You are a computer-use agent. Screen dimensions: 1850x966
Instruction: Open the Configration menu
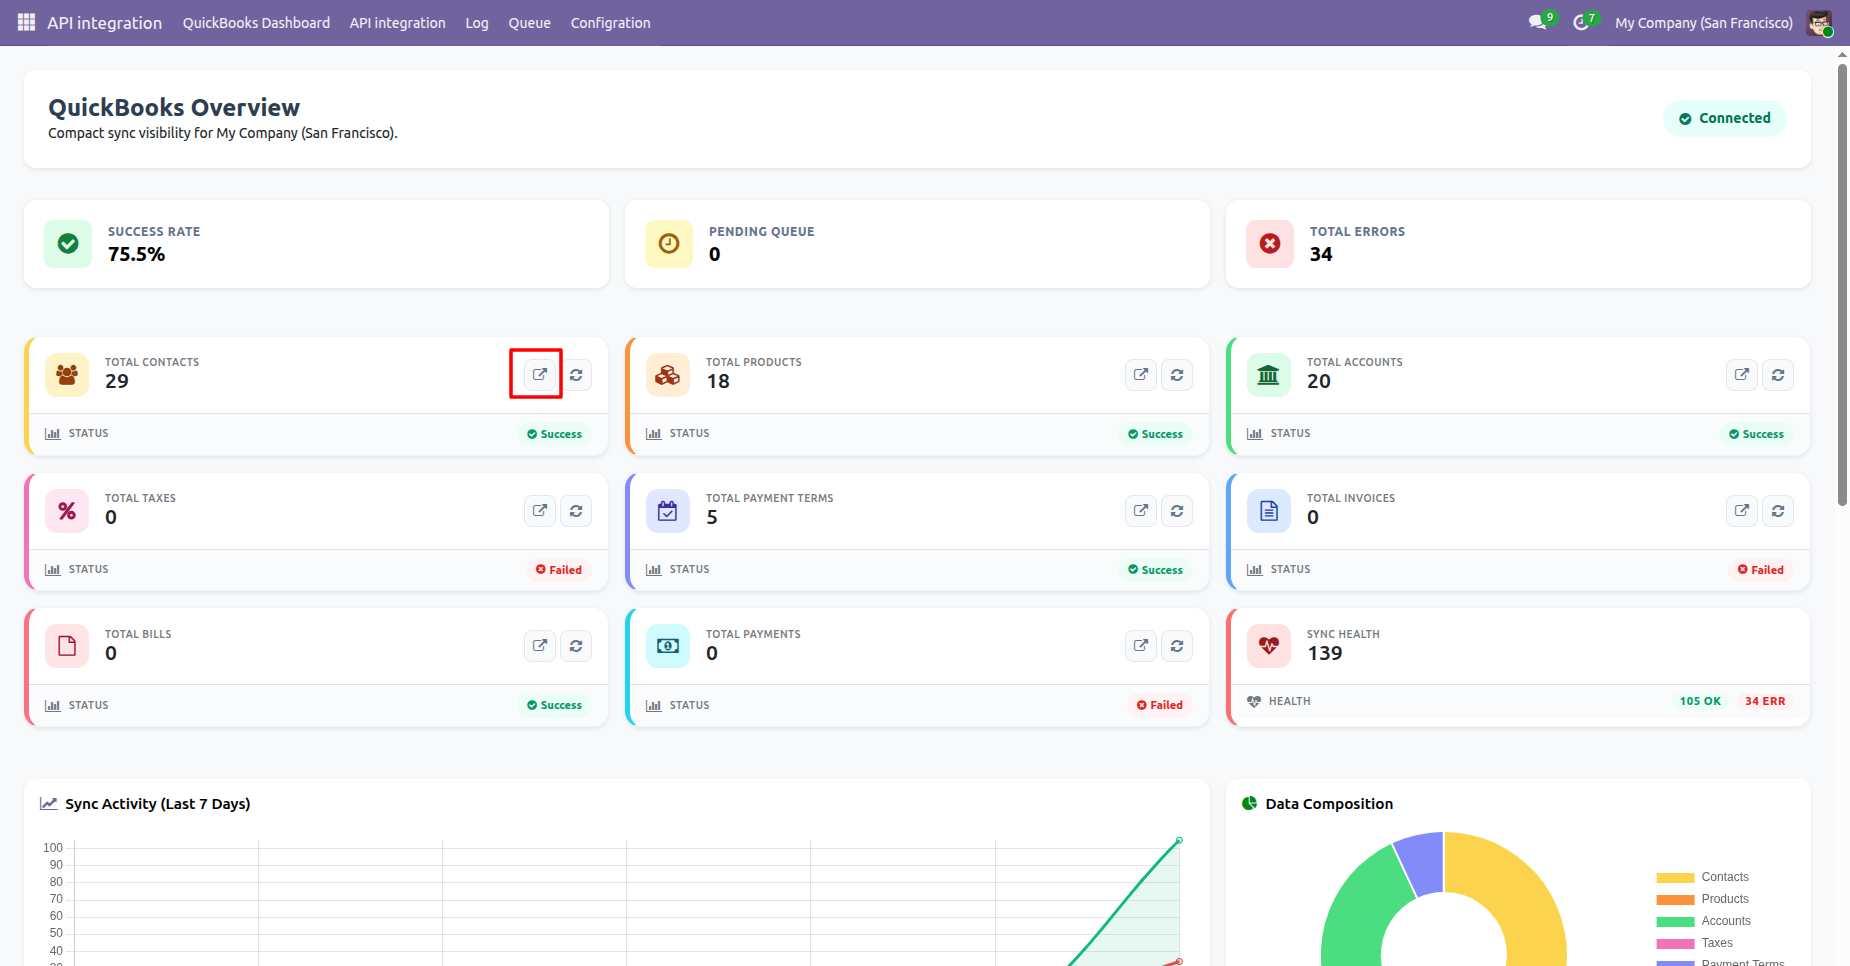click(x=610, y=23)
